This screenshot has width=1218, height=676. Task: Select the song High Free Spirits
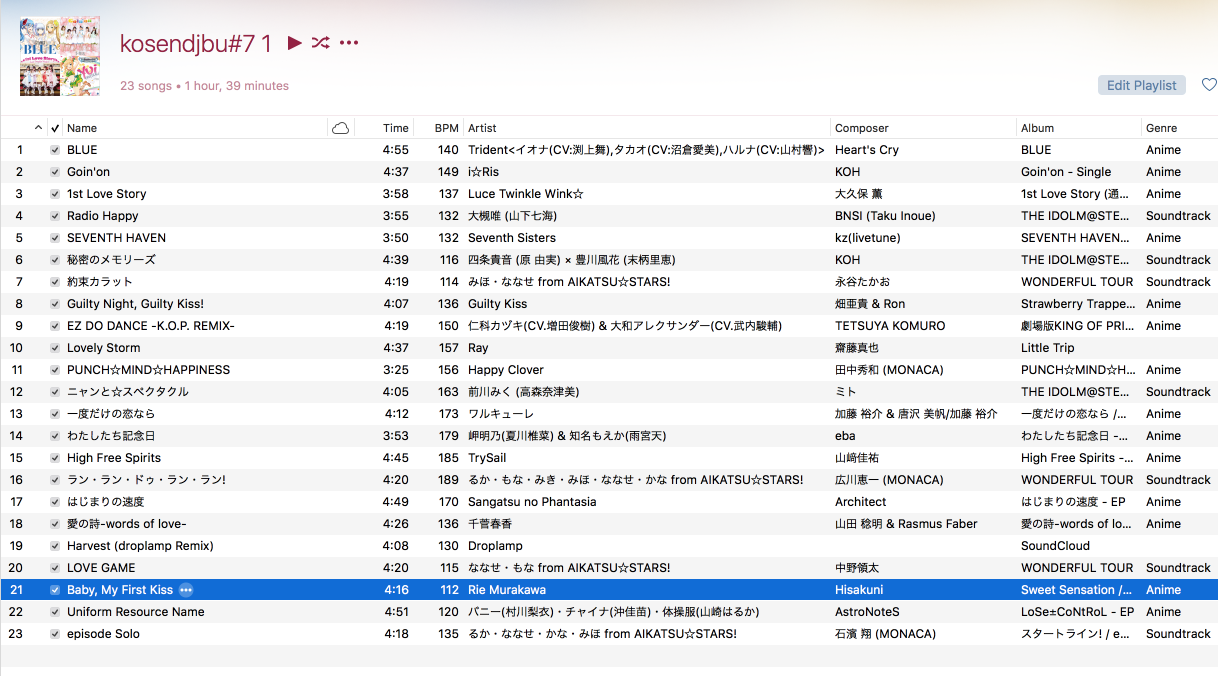click(114, 458)
